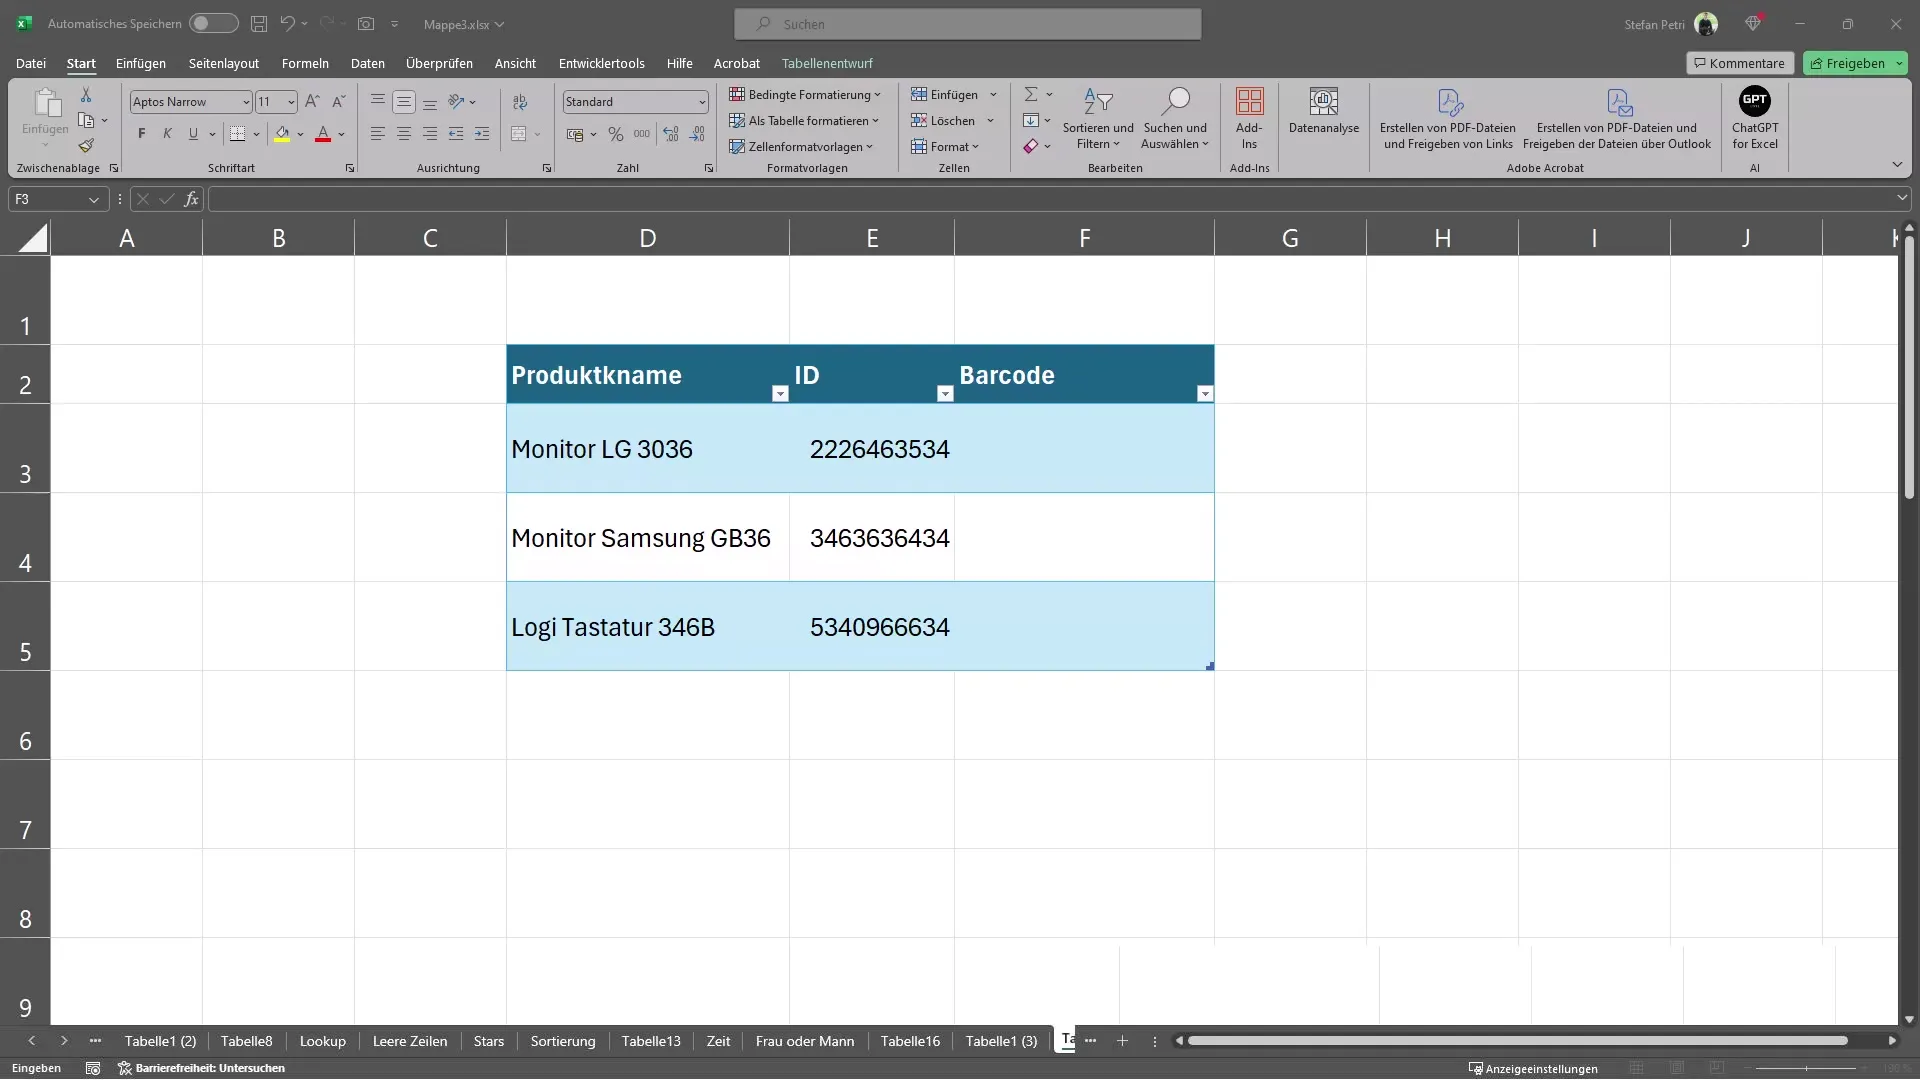Apply thousands separator format 000
This screenshot has width=1920, height=1080.
[x=642, y=134]
